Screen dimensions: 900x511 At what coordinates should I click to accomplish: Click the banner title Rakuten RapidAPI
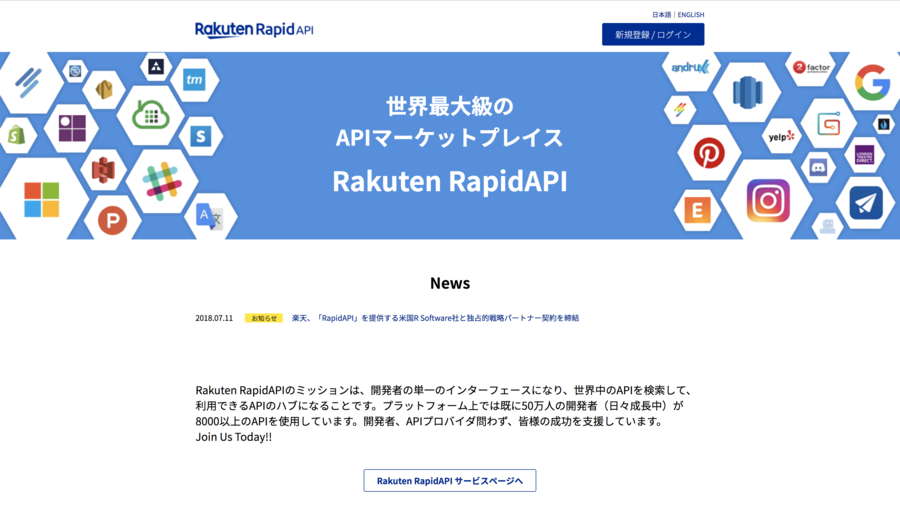[449, 181]
